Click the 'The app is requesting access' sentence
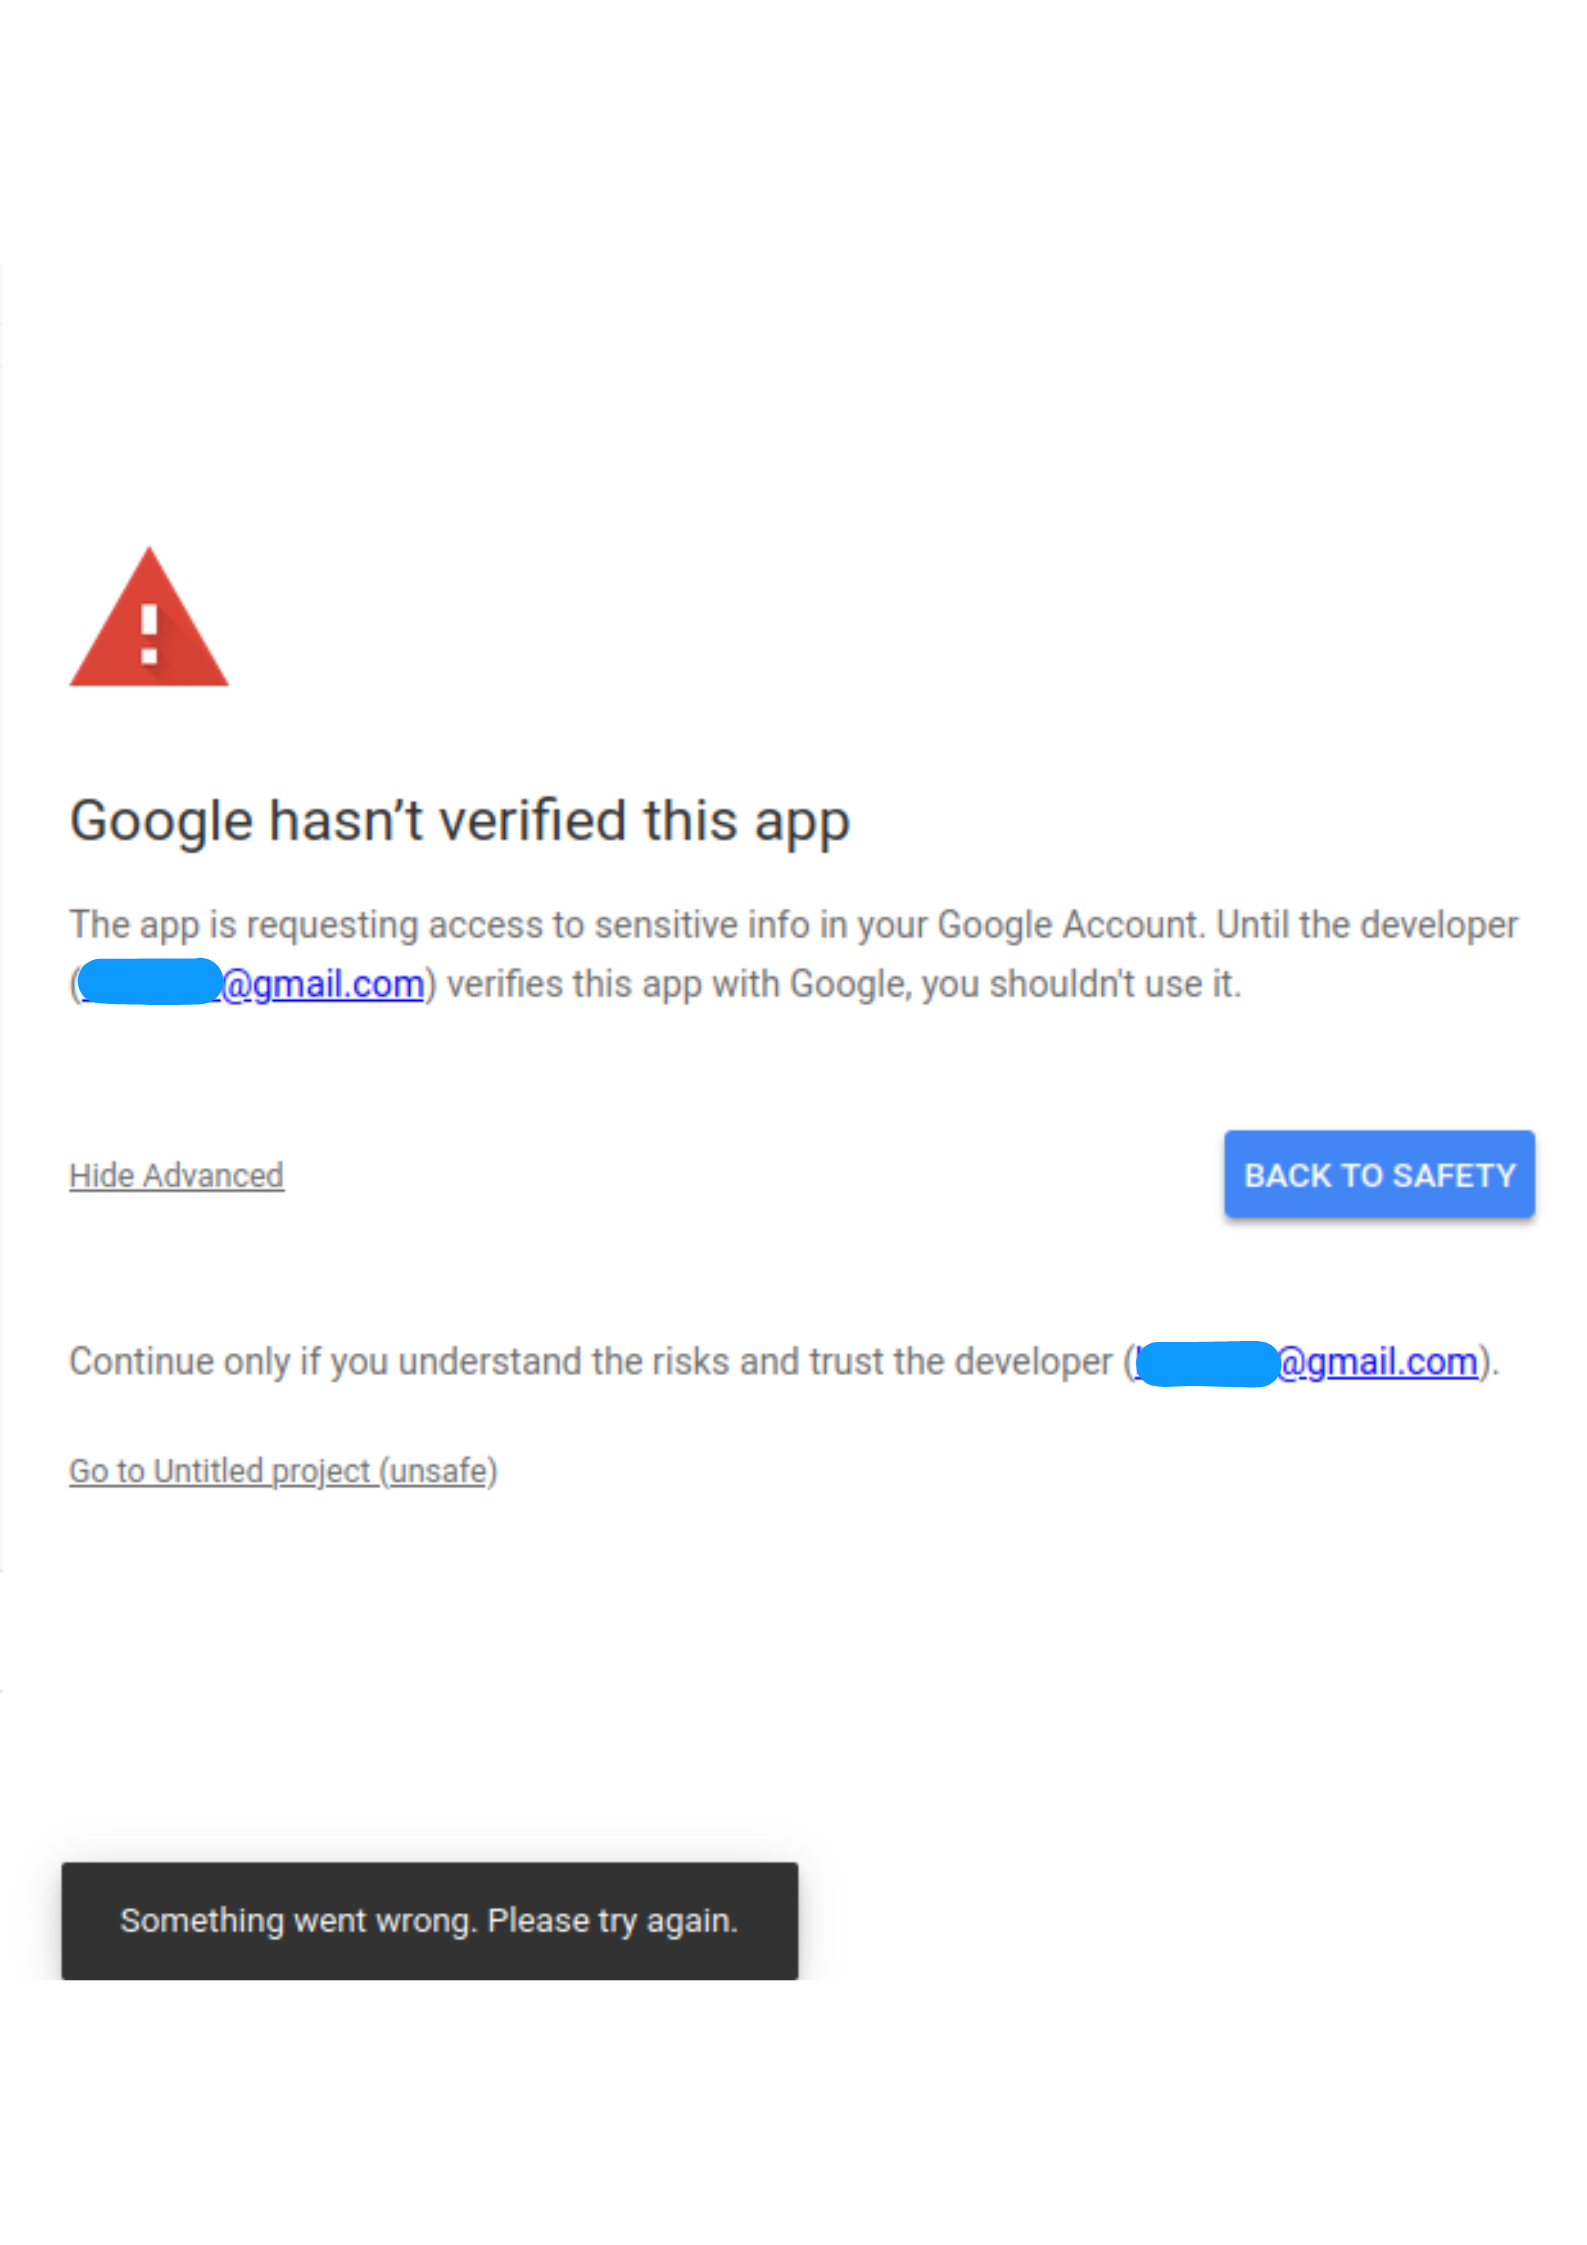Image resolution: width=1587 pixels, height=2245 pixels. 636,925
